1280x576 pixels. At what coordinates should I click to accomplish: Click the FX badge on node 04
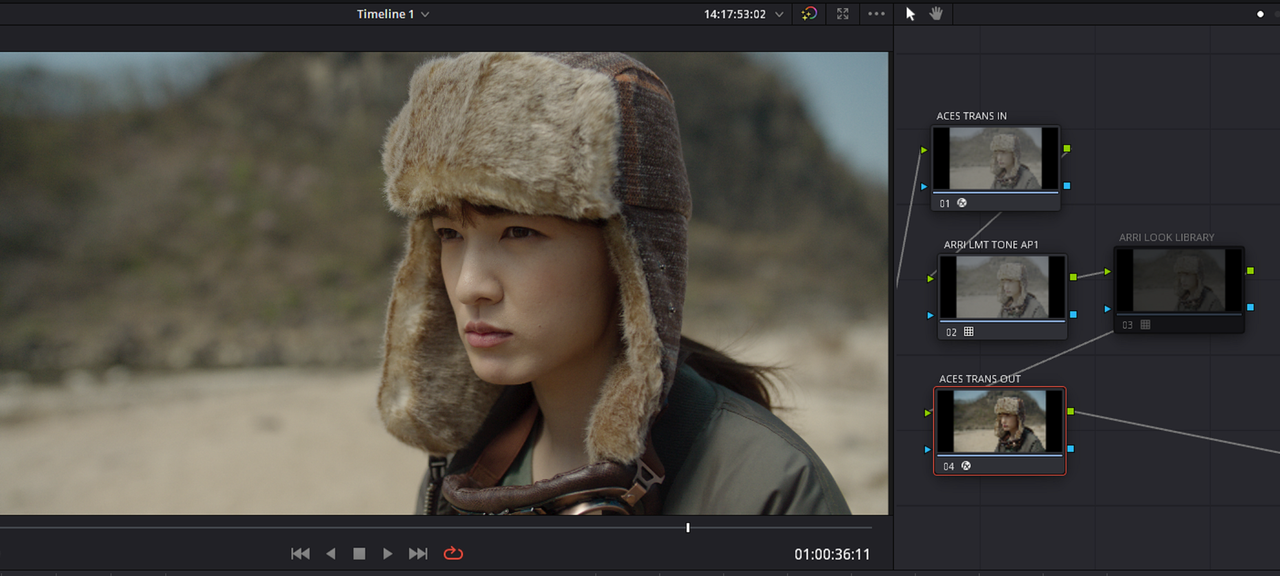point(966,466)
